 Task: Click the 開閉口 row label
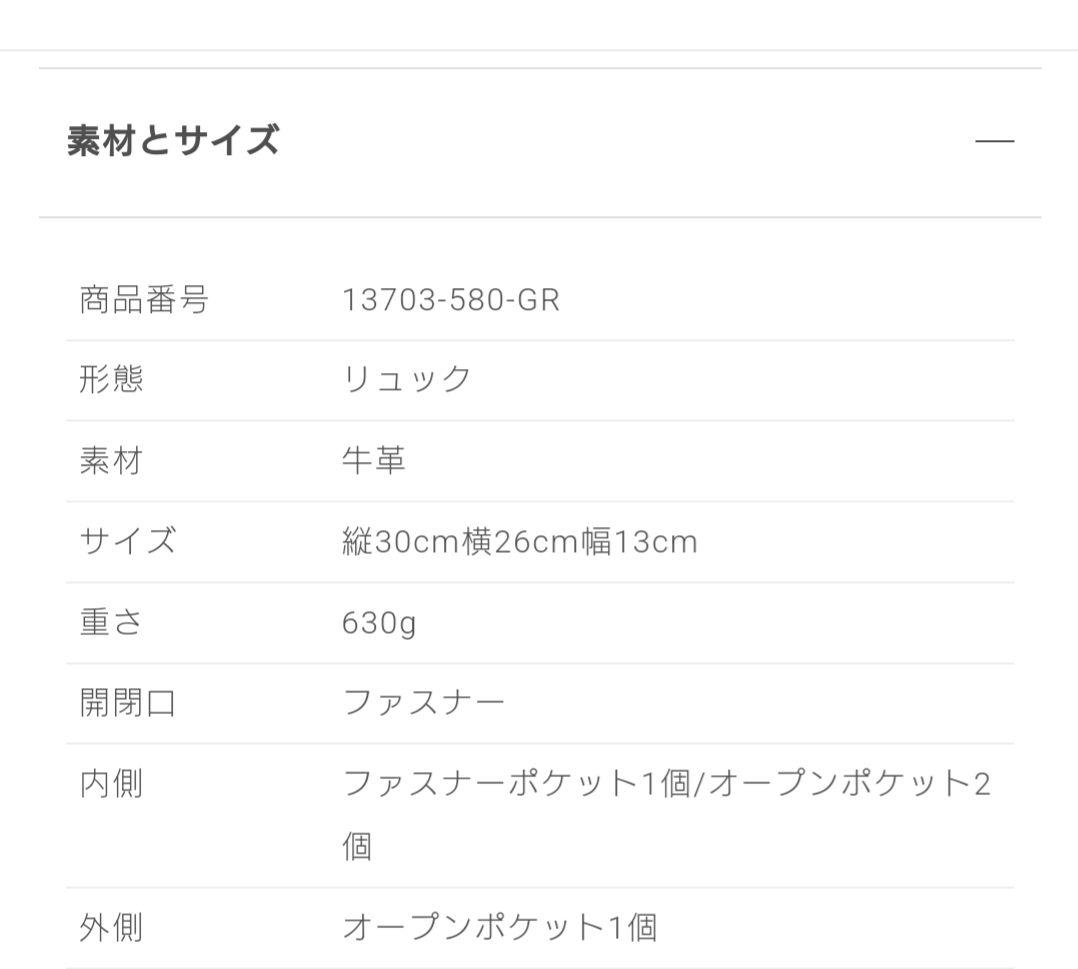click(x=128, y=703)
